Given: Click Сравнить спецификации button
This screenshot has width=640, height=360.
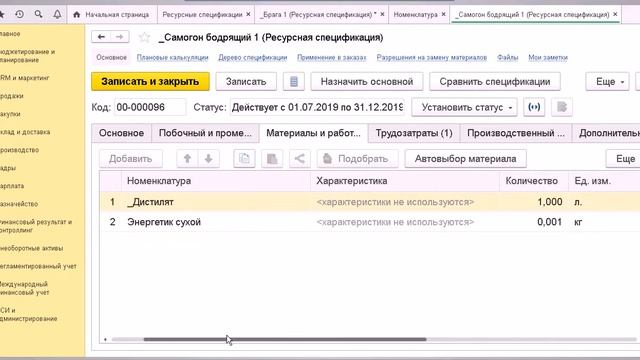Looking at the screenshot, I should [x=495, y=82].
